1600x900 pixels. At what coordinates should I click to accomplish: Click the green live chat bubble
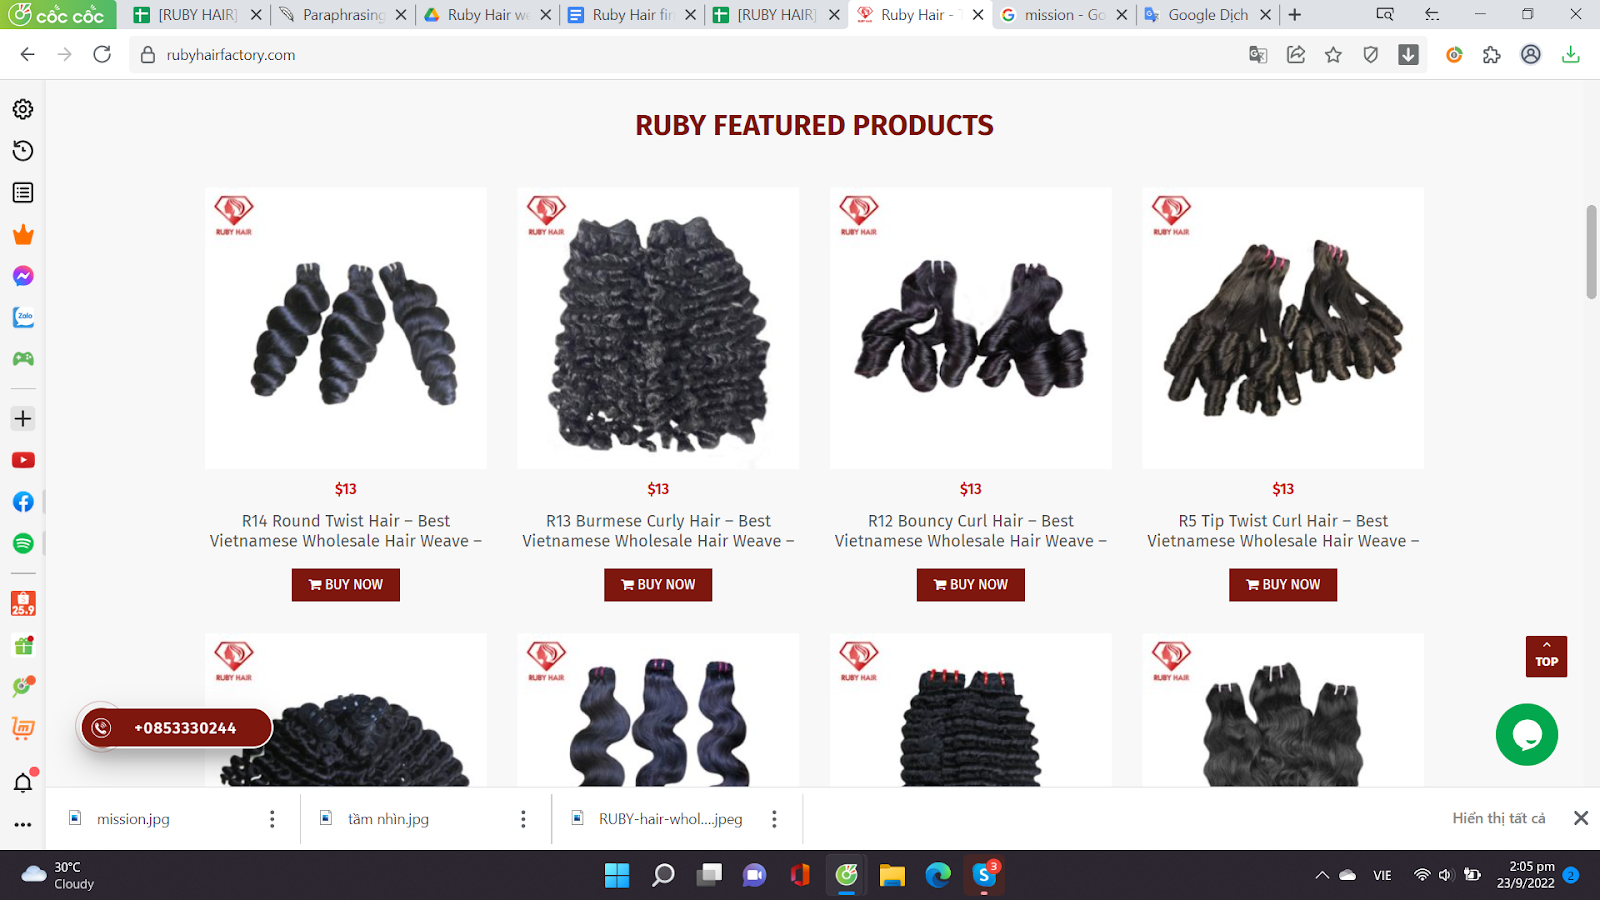(1526, 735)
